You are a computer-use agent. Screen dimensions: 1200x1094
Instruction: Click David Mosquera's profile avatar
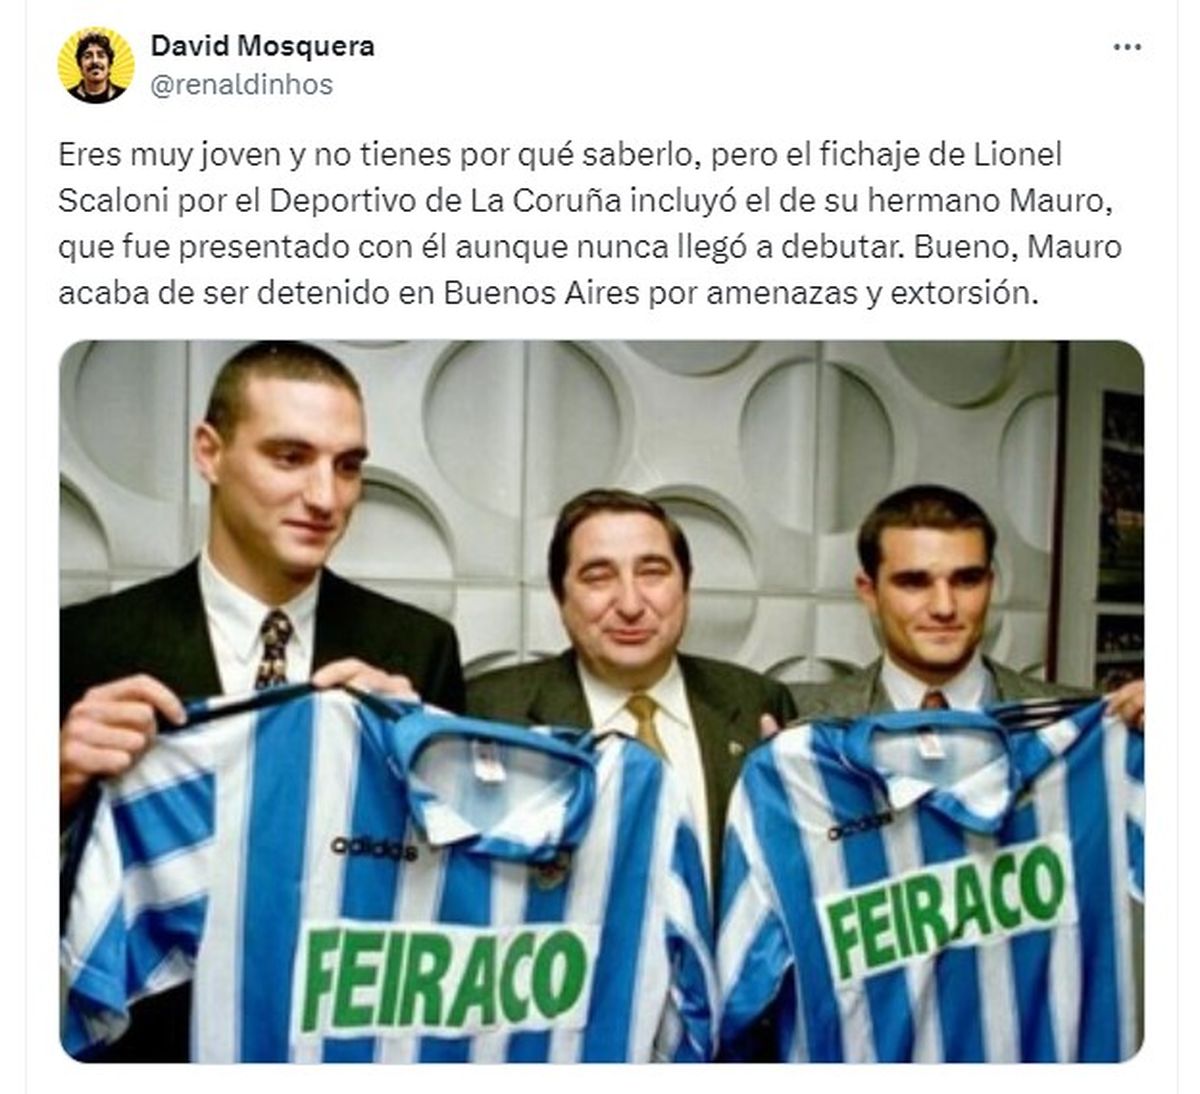pyautogui.click(x=96, y=65)
